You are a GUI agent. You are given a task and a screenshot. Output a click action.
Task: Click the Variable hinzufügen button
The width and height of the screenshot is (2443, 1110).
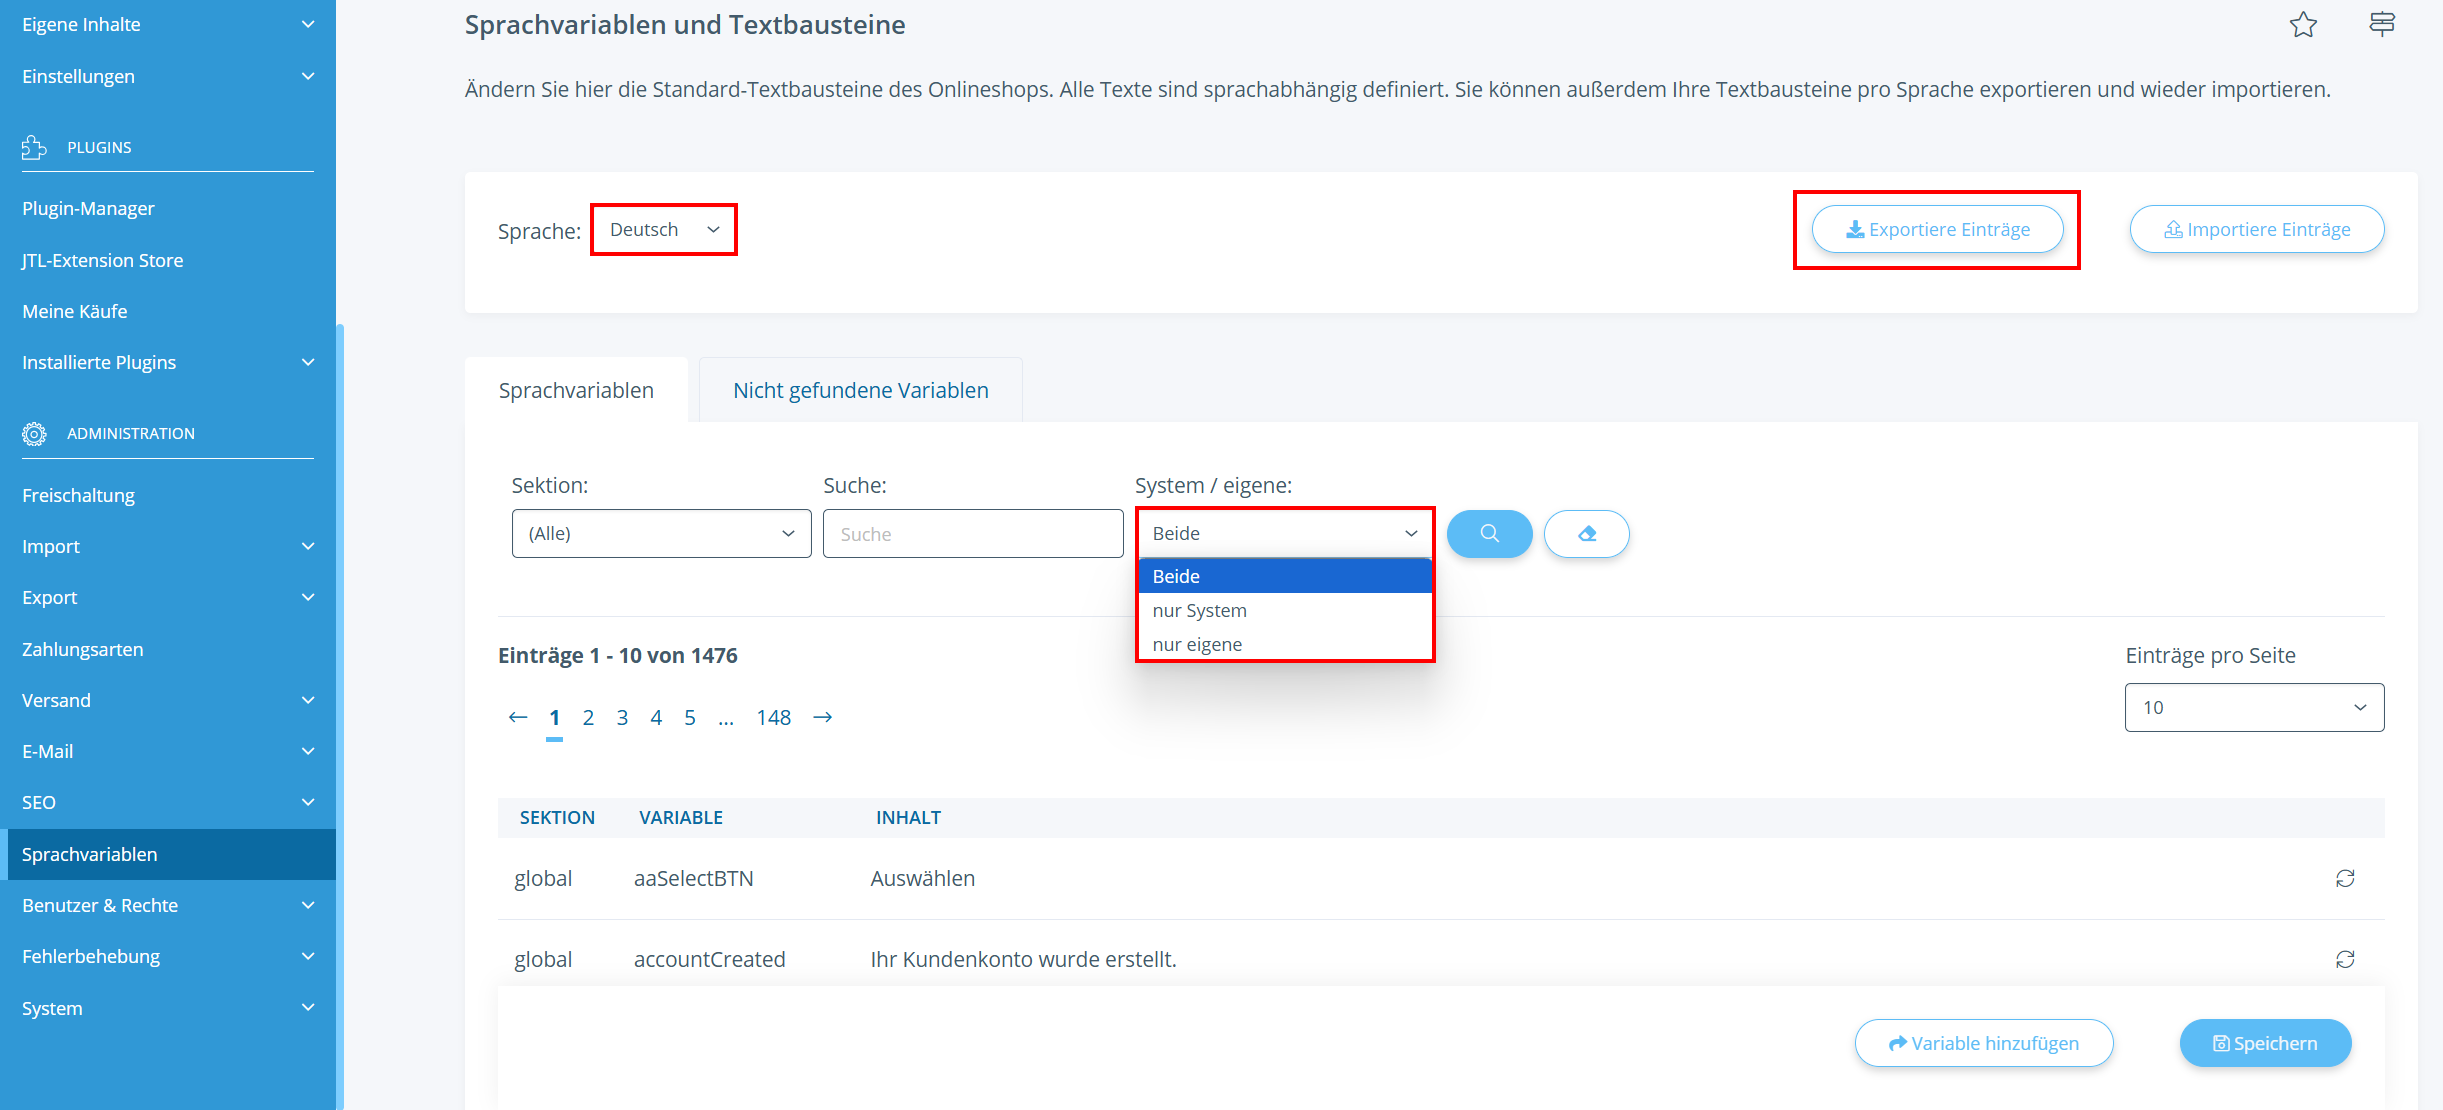click(1983, 1043)
